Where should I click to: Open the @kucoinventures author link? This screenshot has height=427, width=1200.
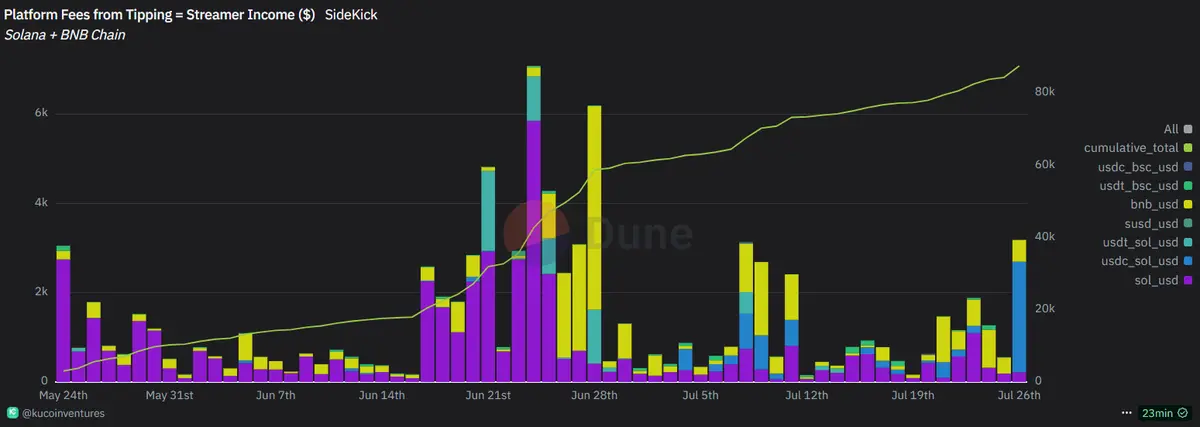click(64, 413)
